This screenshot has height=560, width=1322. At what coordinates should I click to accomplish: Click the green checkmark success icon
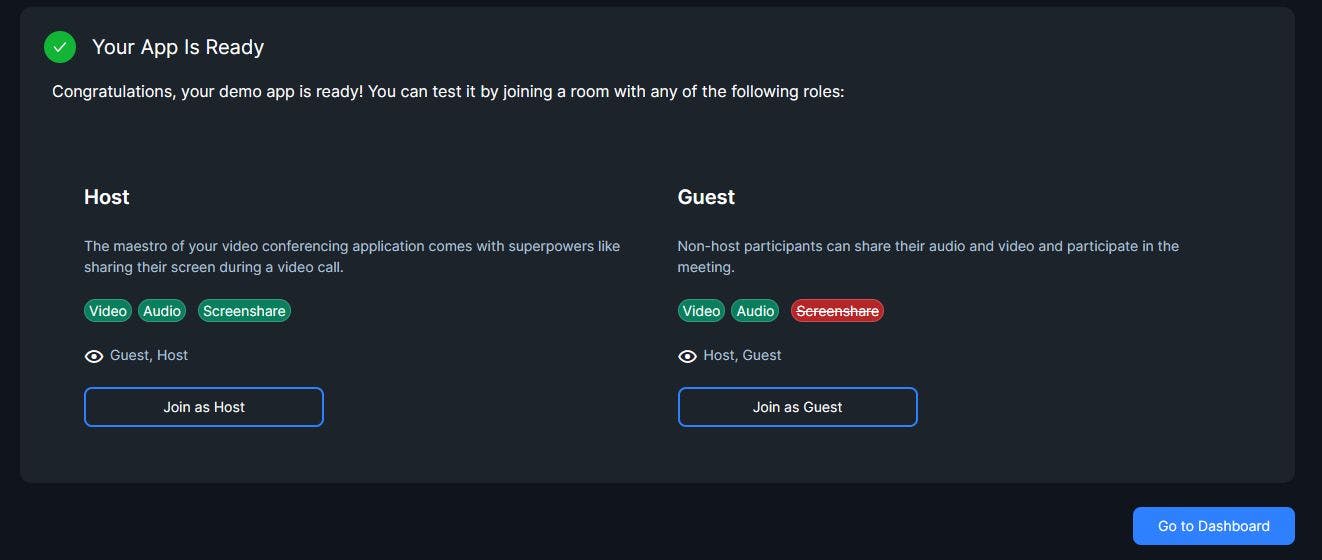(x=60, y=47)
